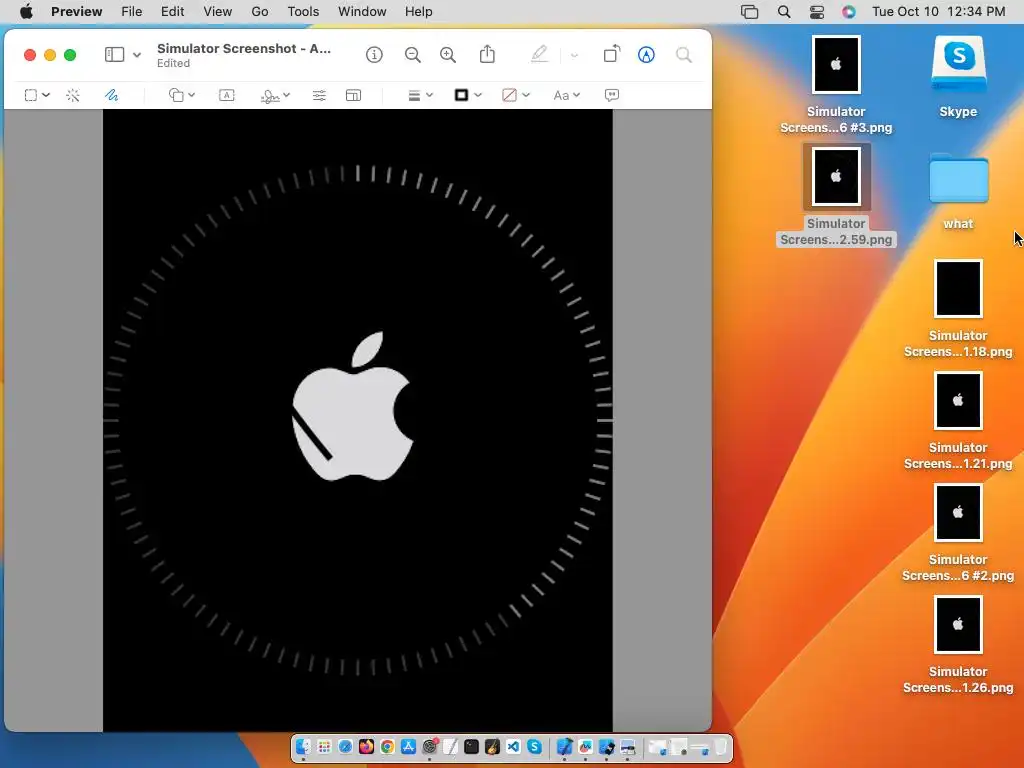
Task: Select Simulator Screens...1.18.png desktop file
Action: click(x=958, y=309)
